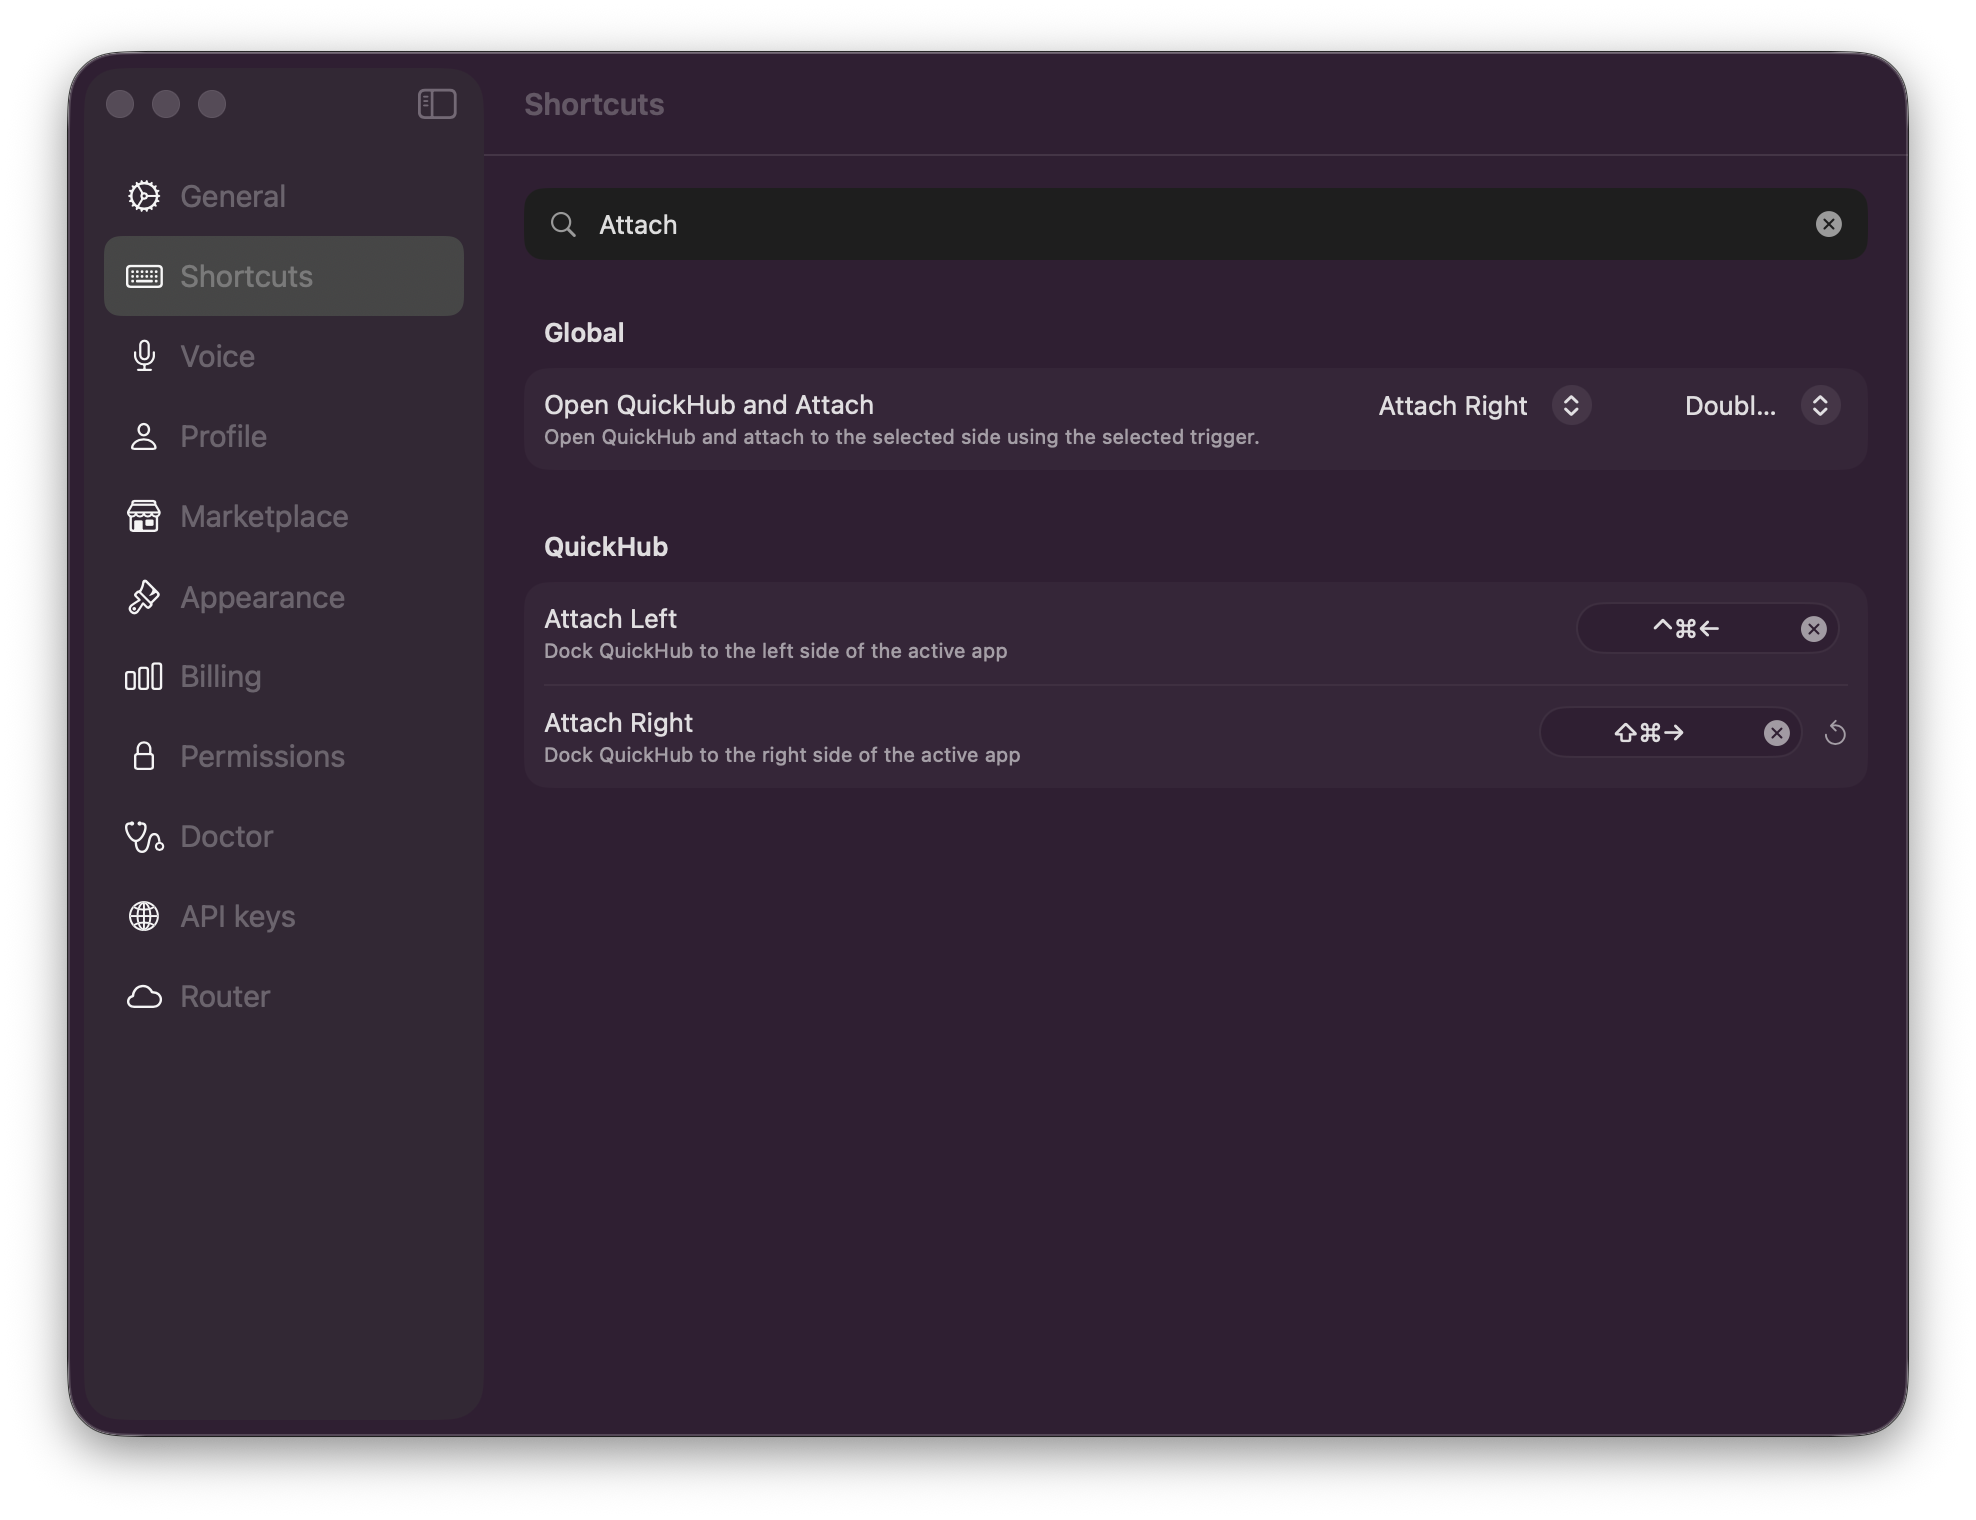
Task: Reset Attach Right shortcut to default
Action: (1835, 733)
